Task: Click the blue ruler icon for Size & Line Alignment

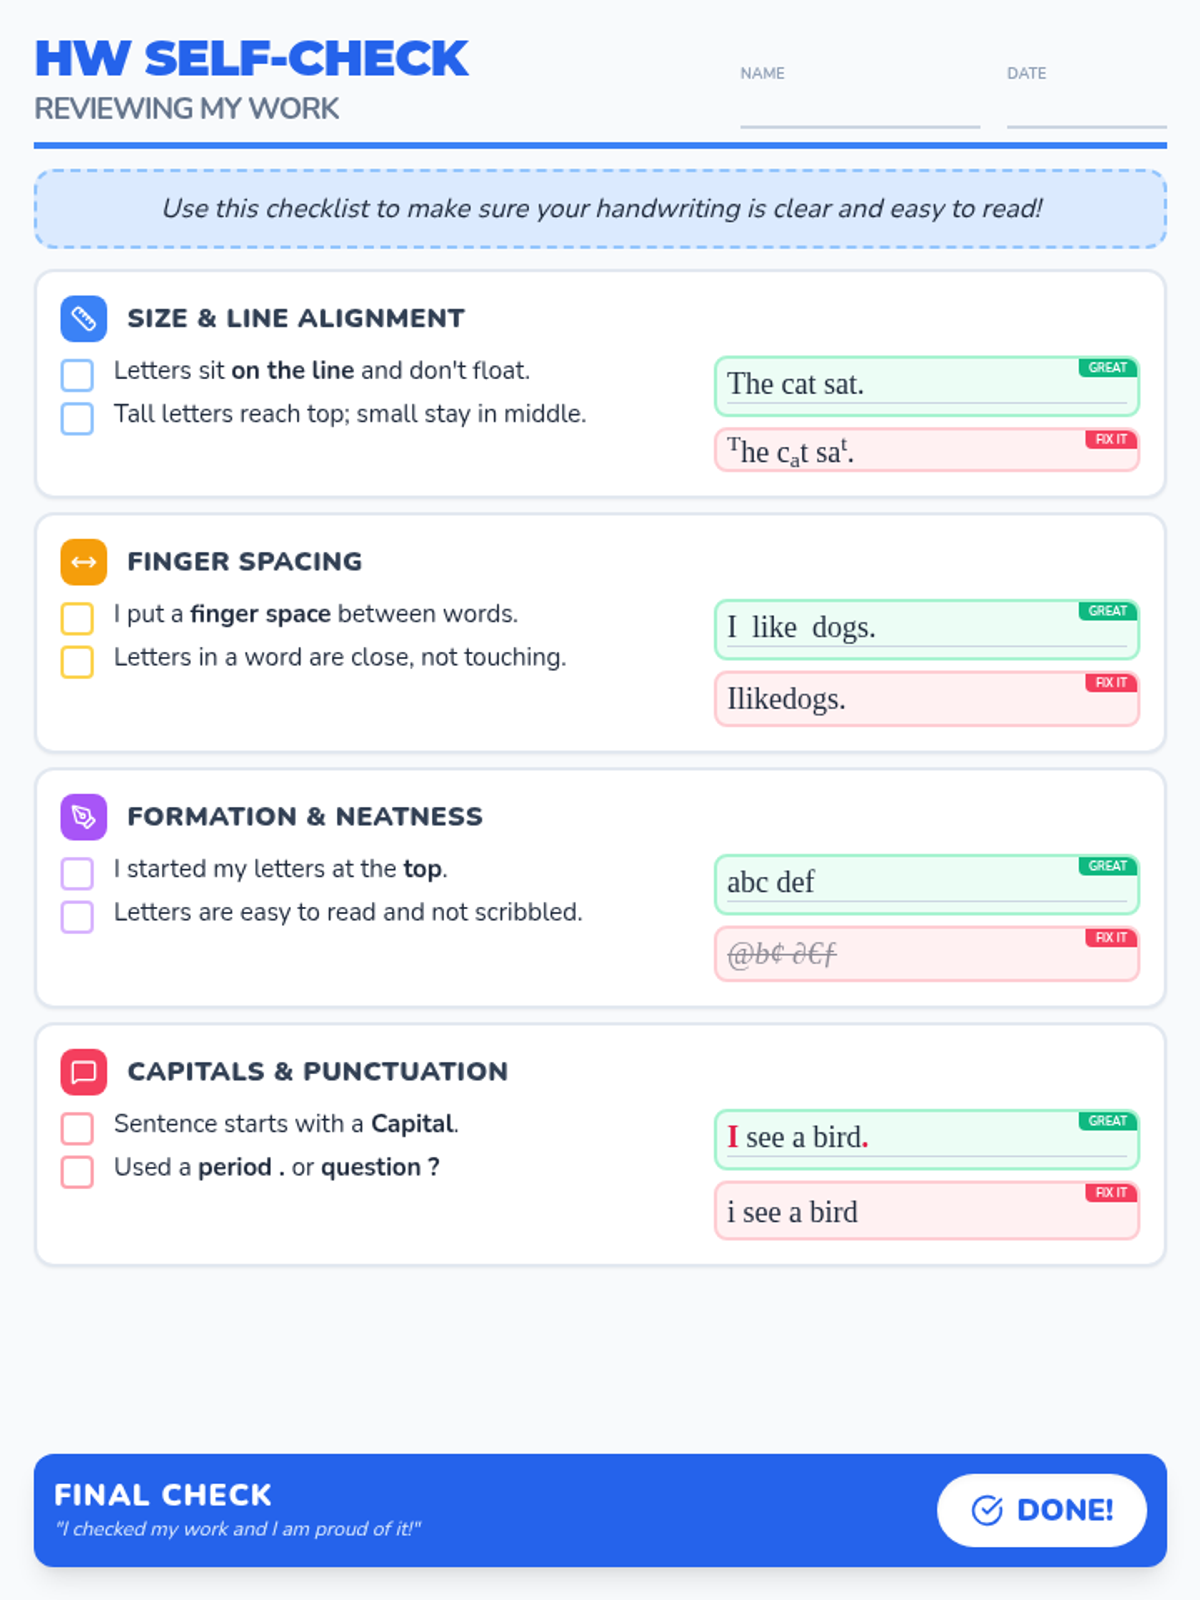Action: (x=84, y=318)
